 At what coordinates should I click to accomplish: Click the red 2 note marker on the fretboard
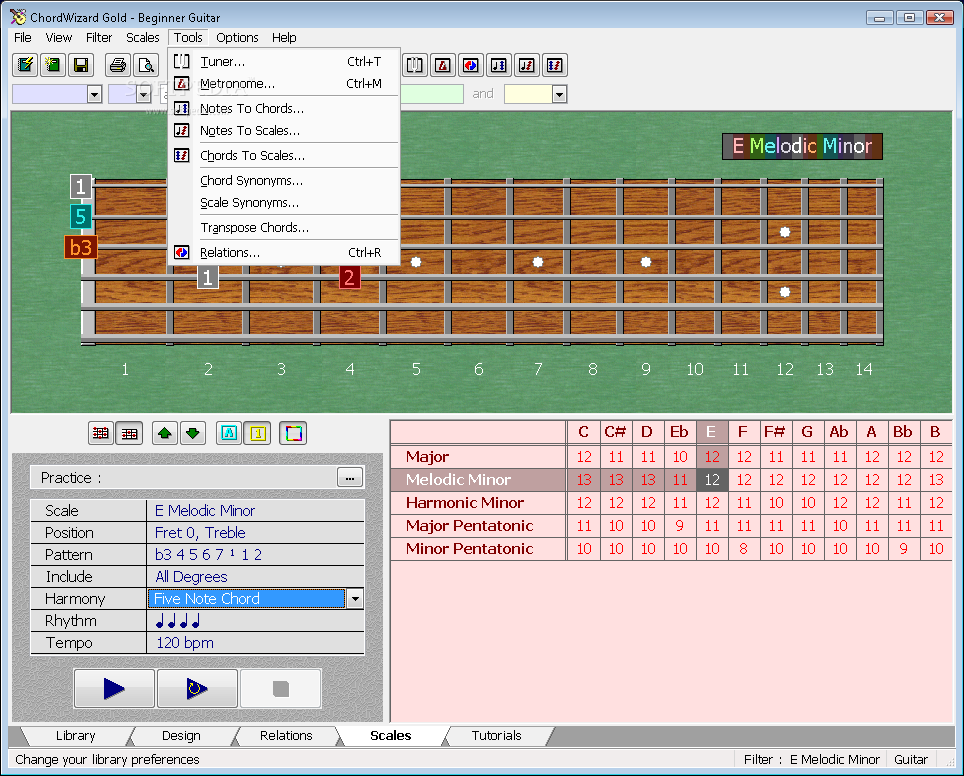(349, 277)
